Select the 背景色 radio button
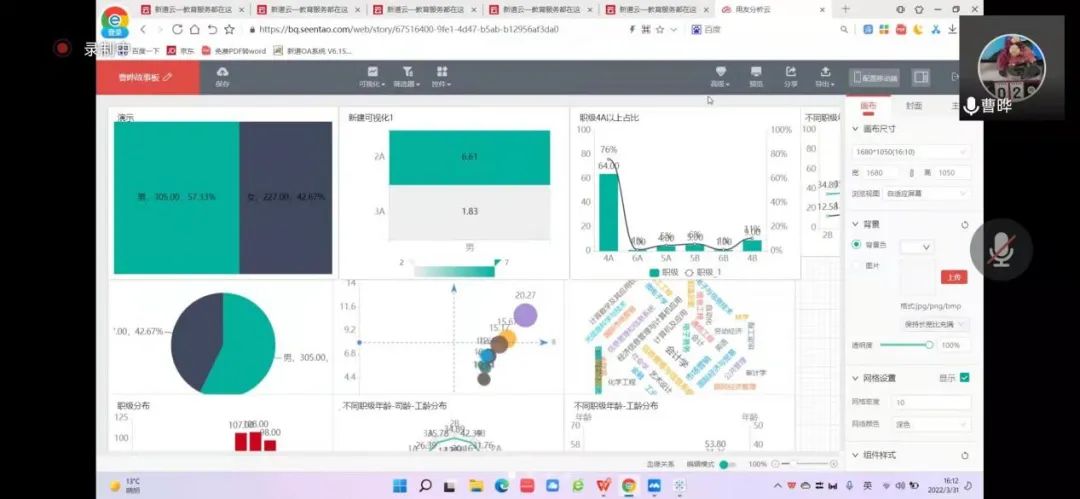Viewport: 1080px width, 499px height. (856, 245)
